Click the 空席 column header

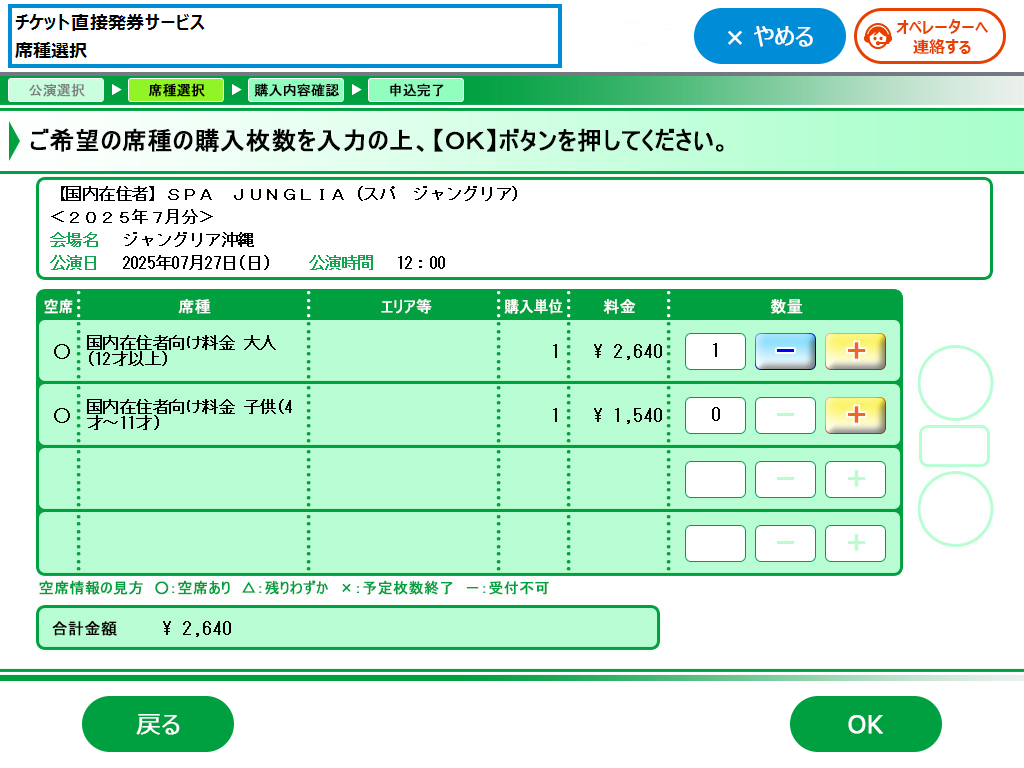58,306
